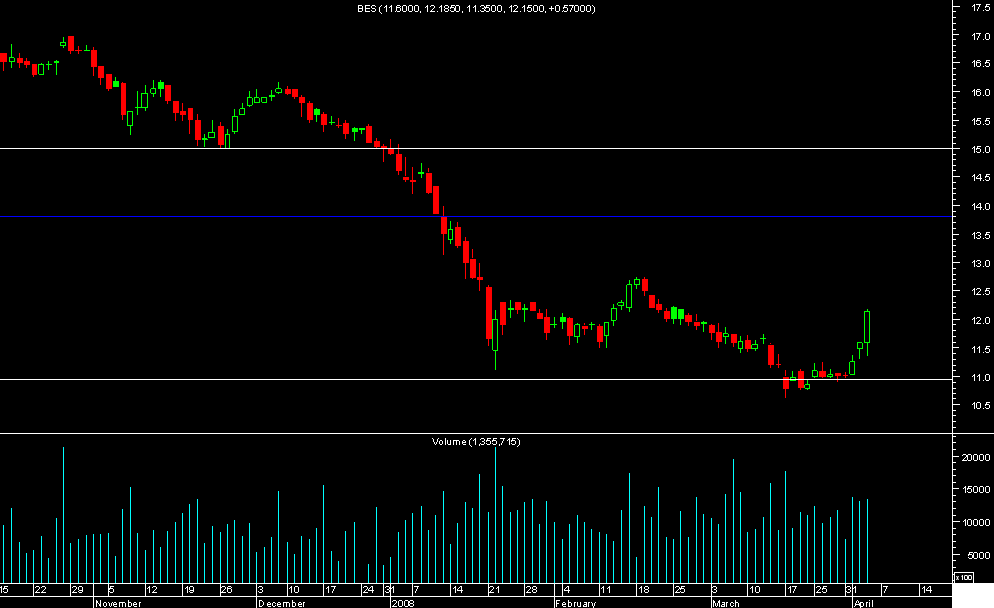Select the date label 21 on the time axis

click(494, 590)
